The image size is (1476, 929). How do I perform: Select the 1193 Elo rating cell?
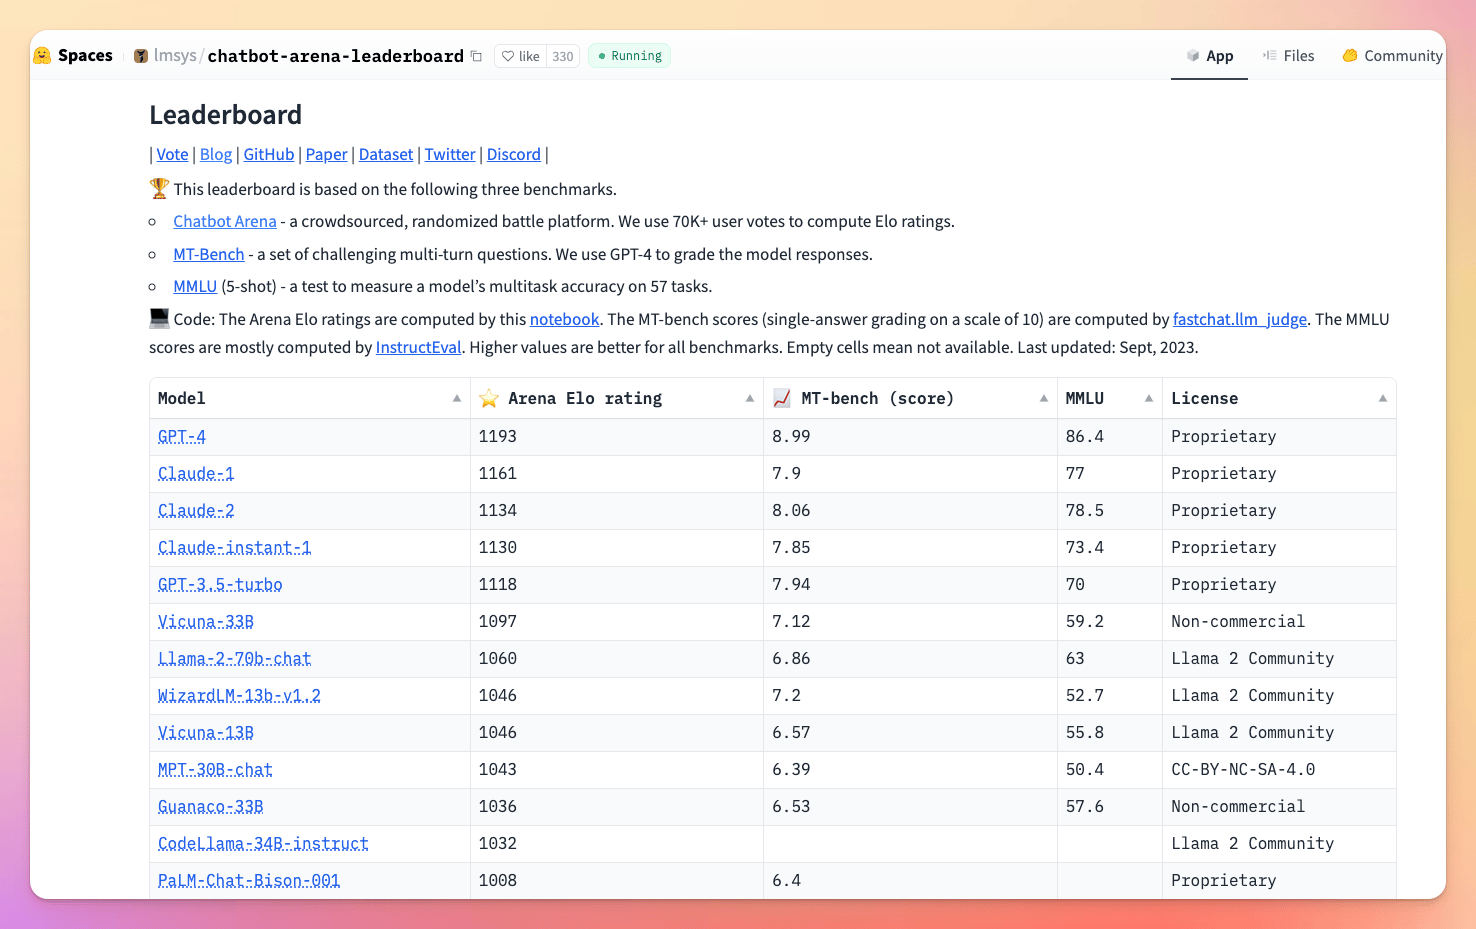click(x=617, y=437)
